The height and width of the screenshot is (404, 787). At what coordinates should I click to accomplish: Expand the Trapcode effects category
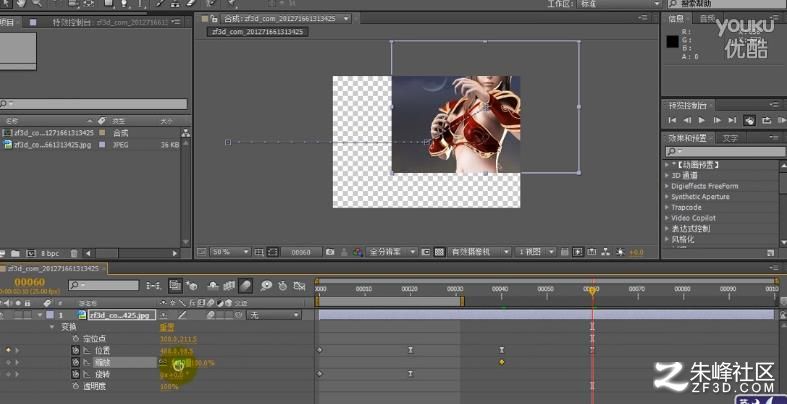click(667, 207)
